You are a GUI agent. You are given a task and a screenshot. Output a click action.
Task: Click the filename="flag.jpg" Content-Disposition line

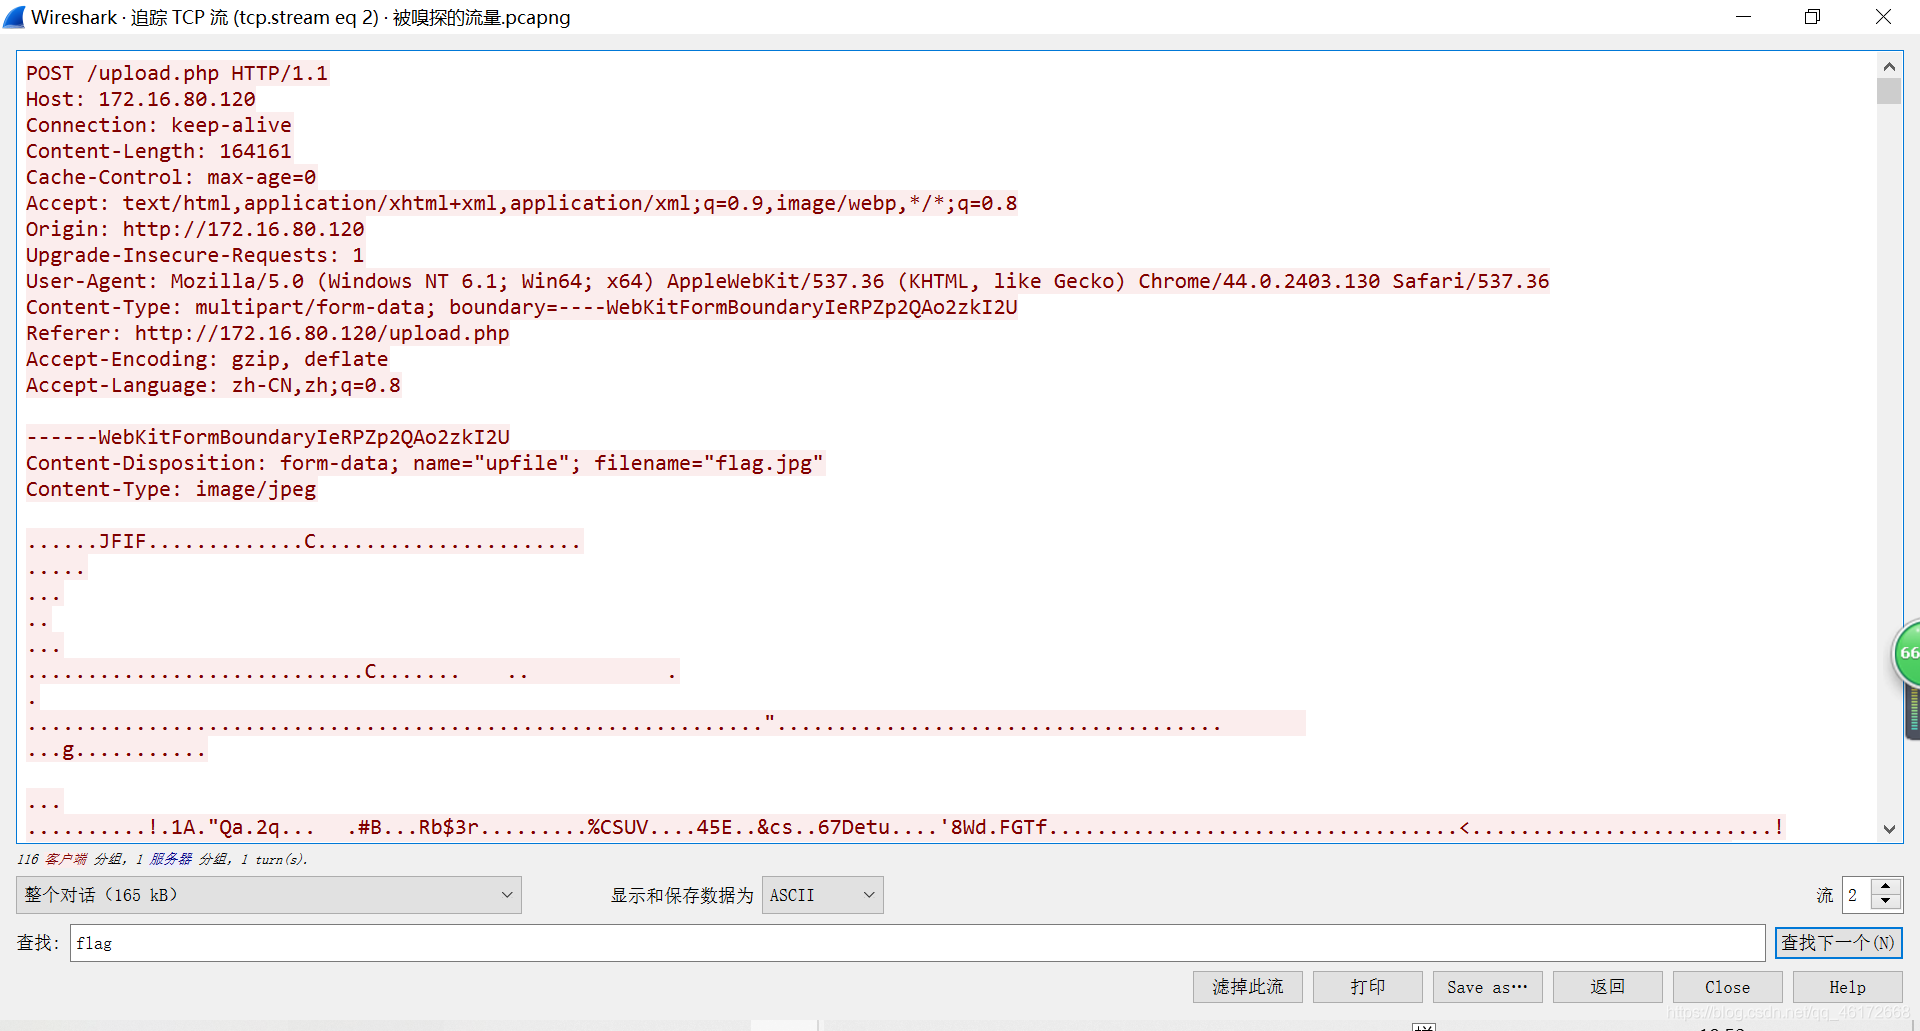tap(425, 463)
